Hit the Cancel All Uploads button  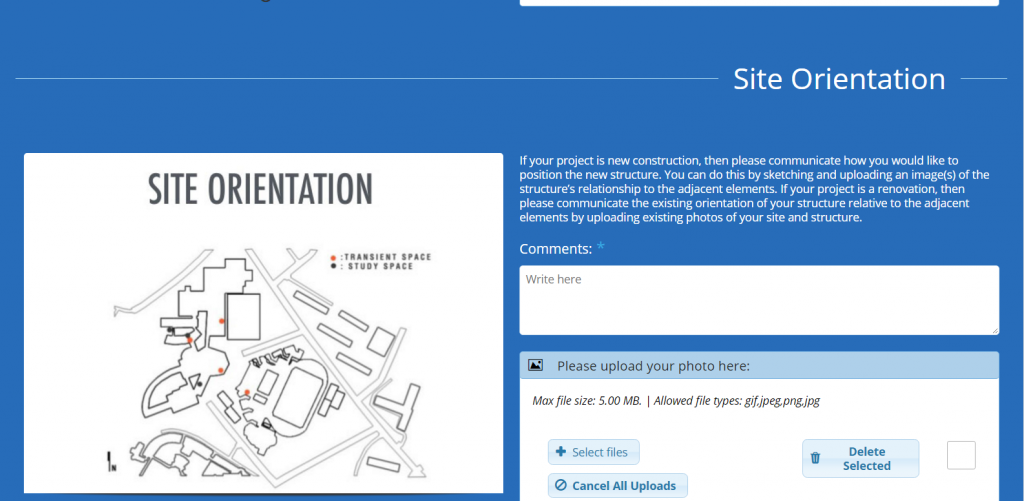617,486
